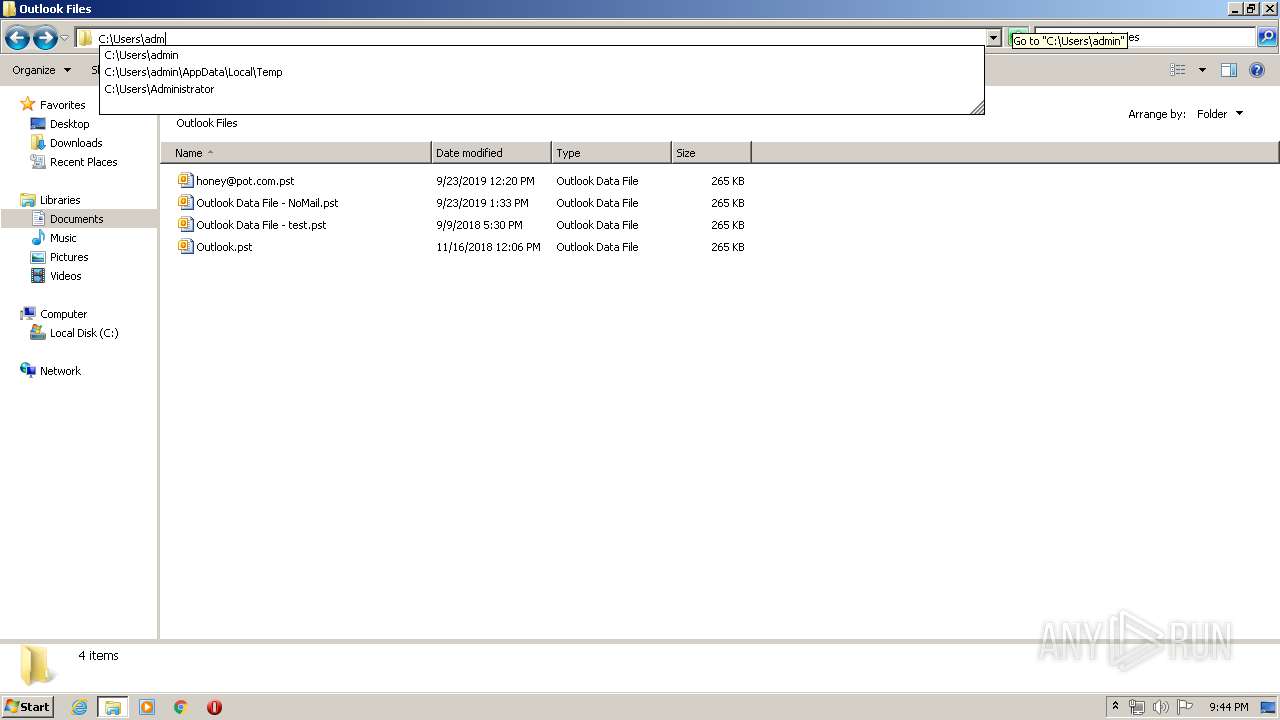
Task: Toggle the preview pane
Action: coord(1229,70)
